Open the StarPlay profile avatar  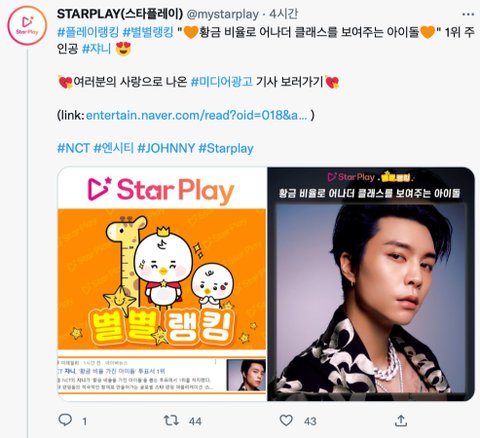[27, 26]
